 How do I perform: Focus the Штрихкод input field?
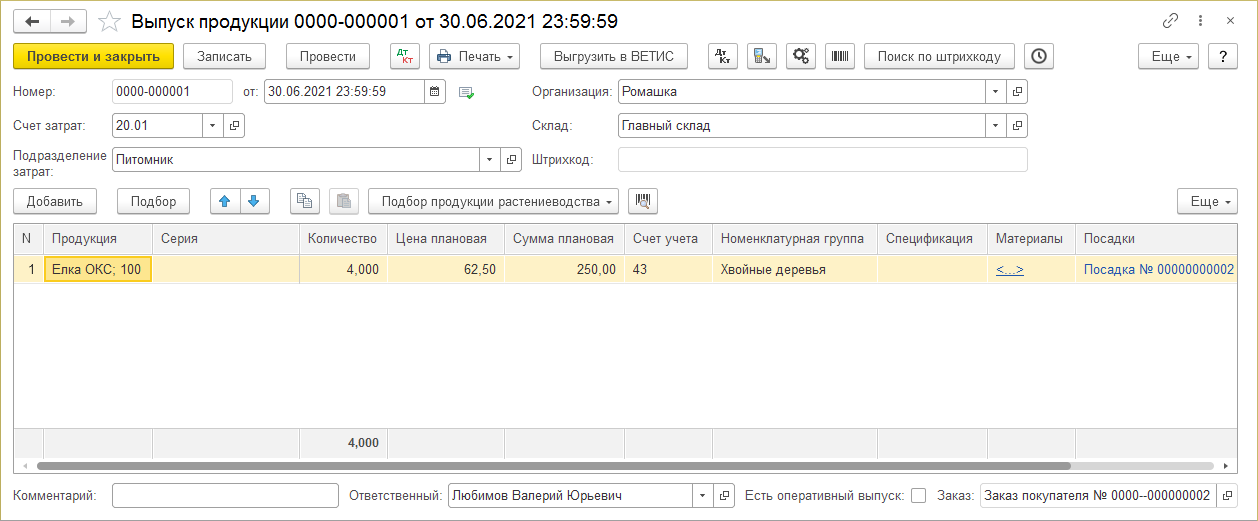pyautogui.click(x=823, y=159)
